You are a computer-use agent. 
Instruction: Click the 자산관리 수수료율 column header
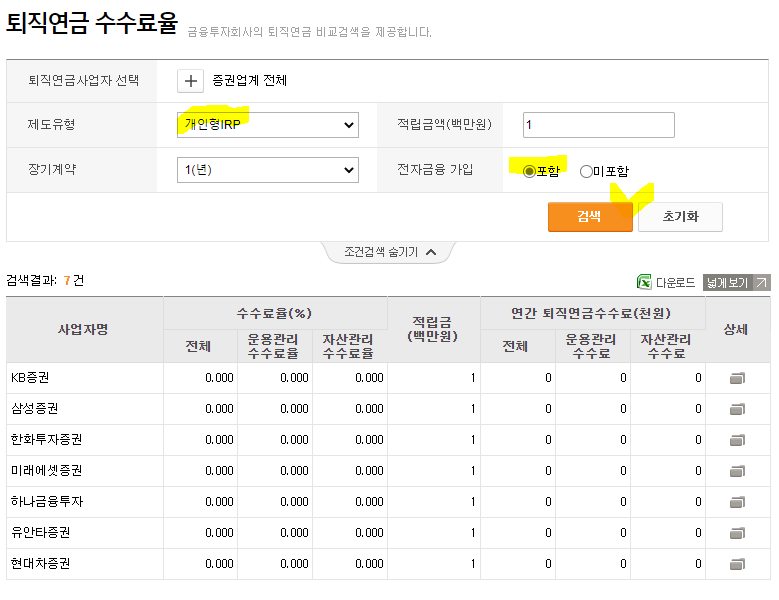pyautogui.click(x=350, y=346)
